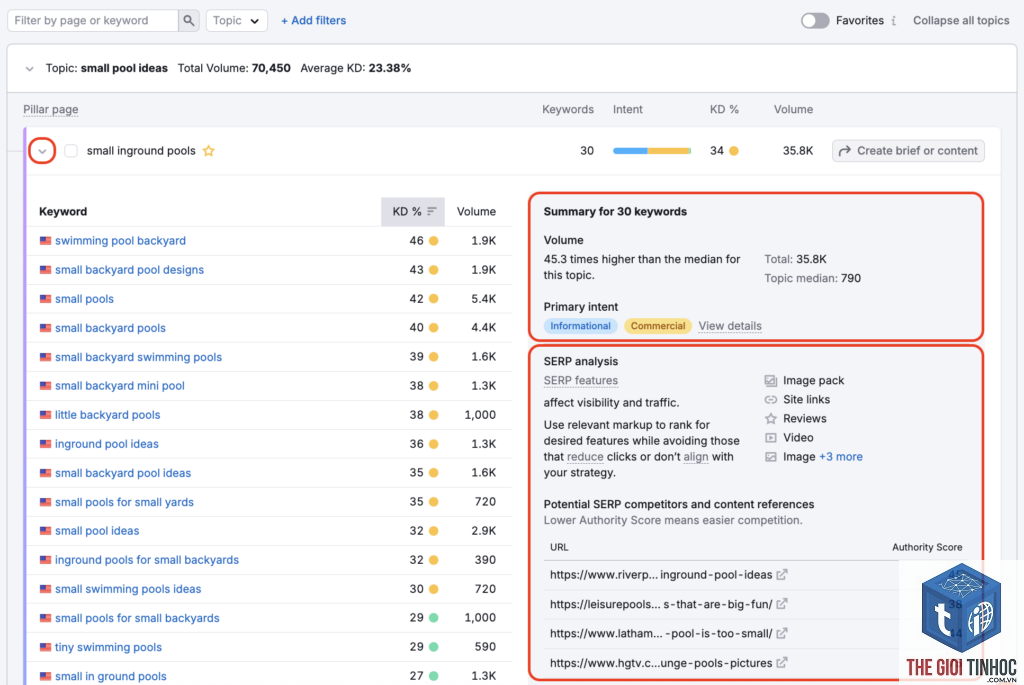The width and height of the screenshot is (1024, 685).
Task: Open keyword small backyard pool ideas
Action: [x=123, y=473]
